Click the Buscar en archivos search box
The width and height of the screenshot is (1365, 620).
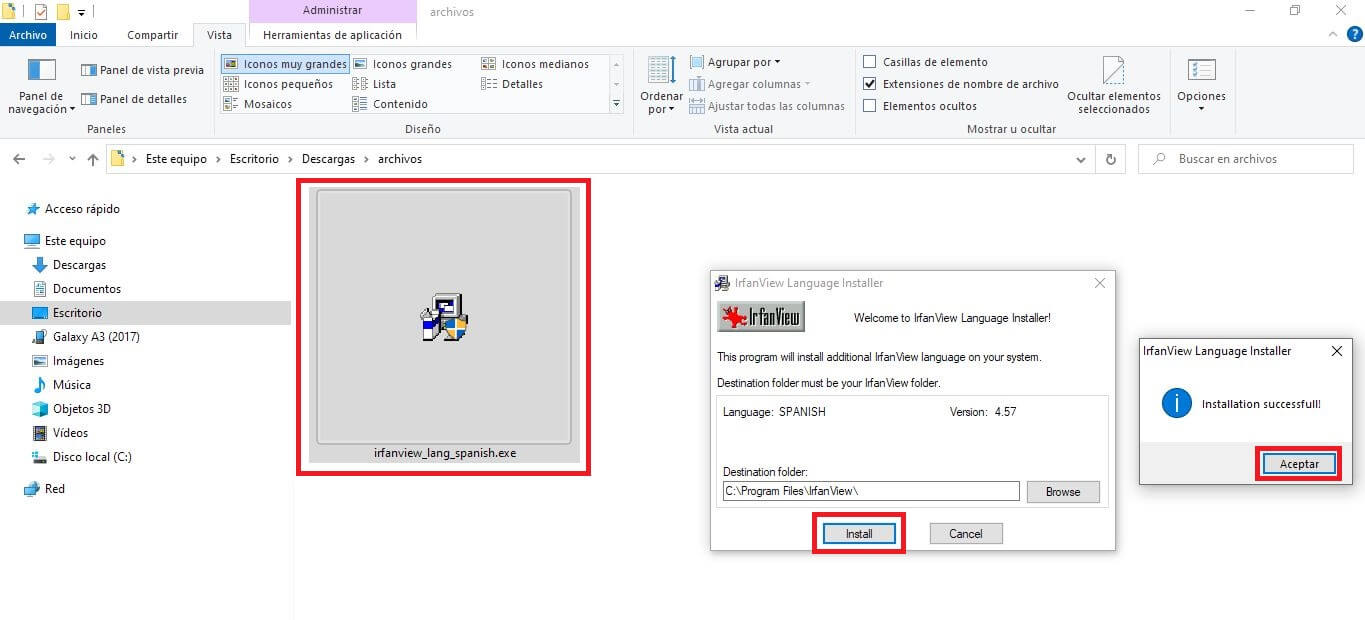[1245, 159]
